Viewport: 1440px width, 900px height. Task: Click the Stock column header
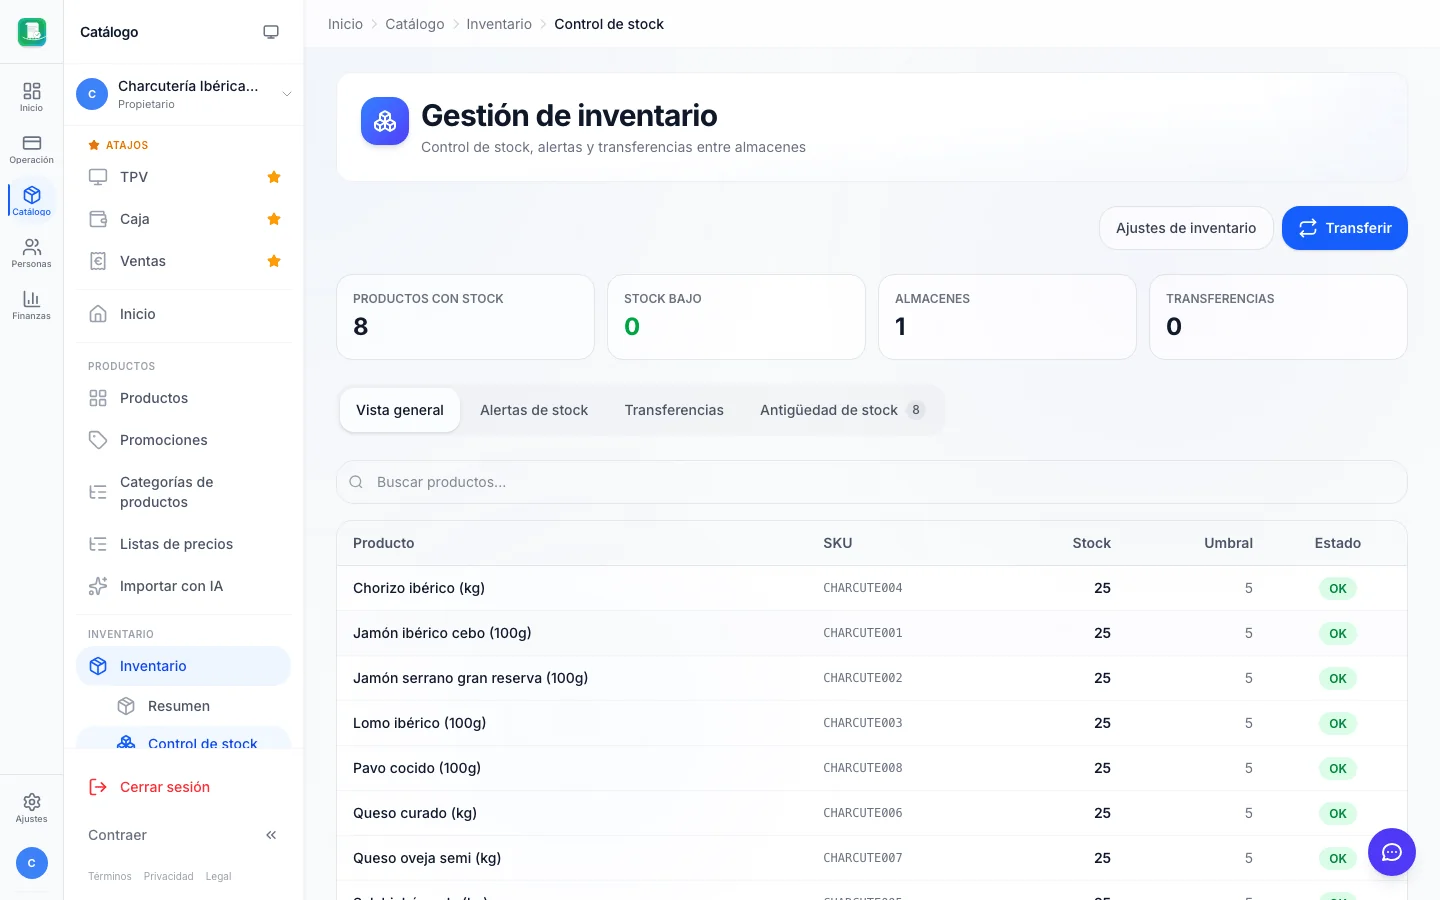click(x=1091, y=543)
